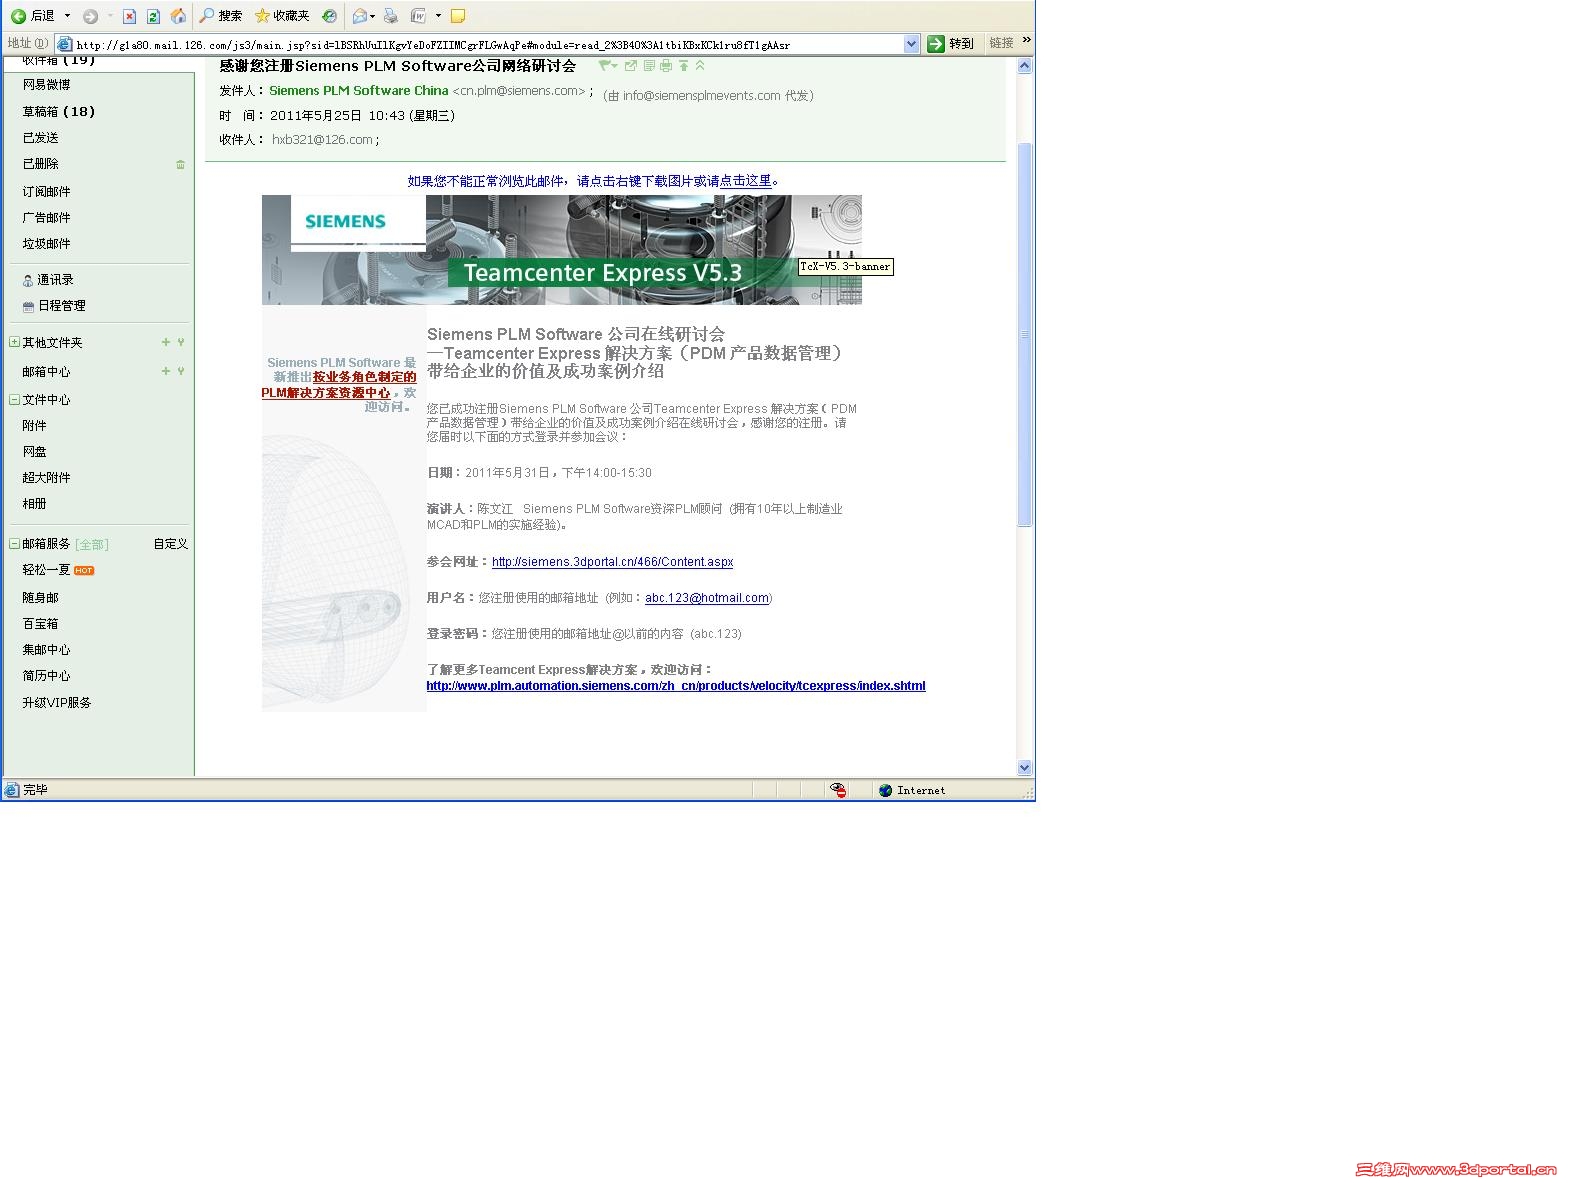Screen dimensions: 1576x1183
Task: Open the 收藏夹 favorites panel
Action: [282, 16]
